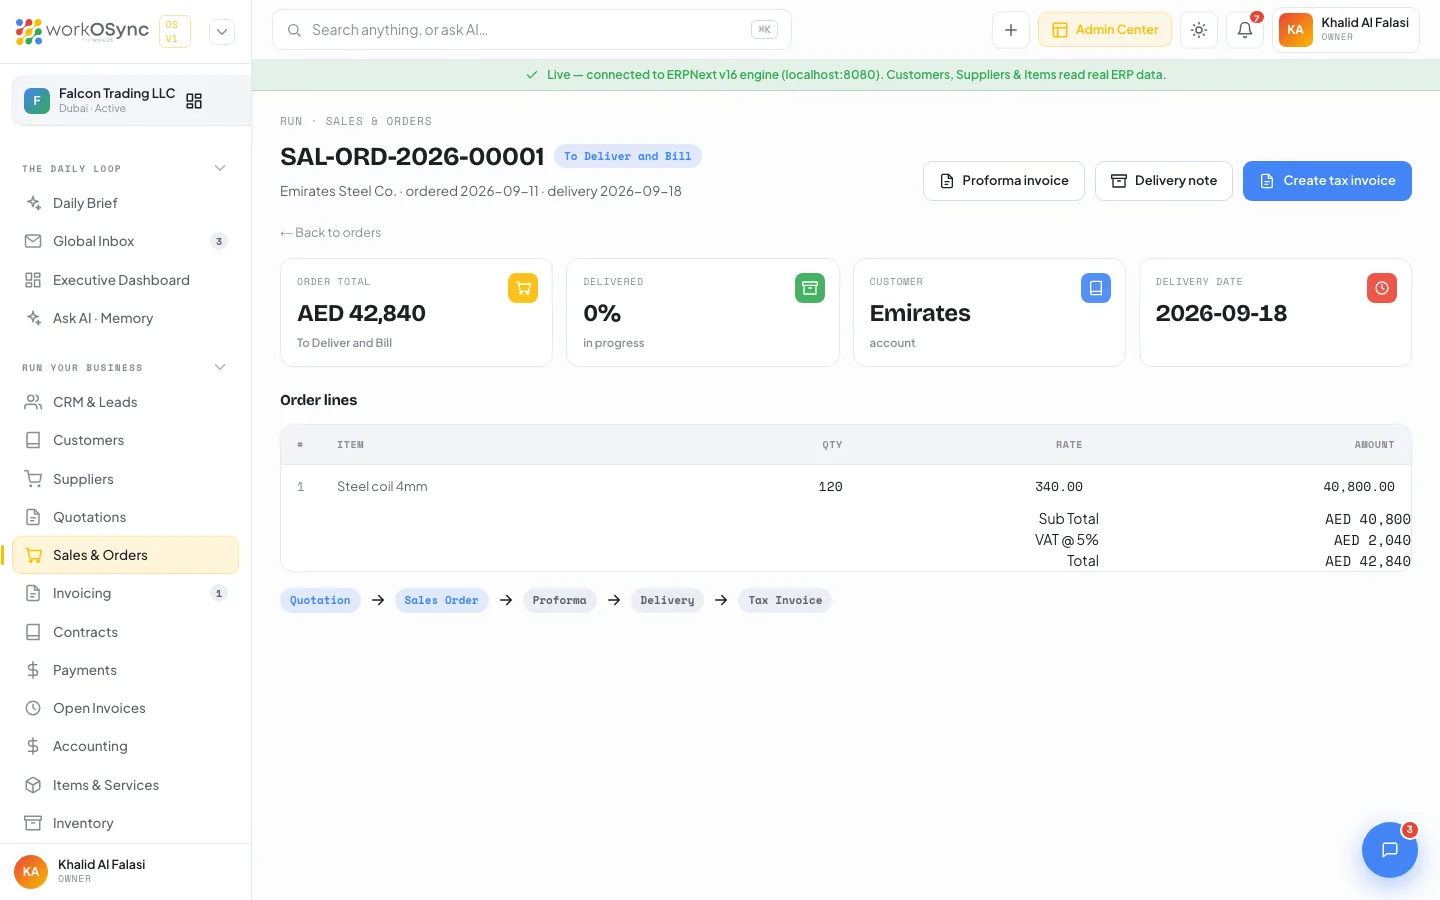This screenshot has width=1440, height=900.
Task: Click the Proforma workflow step chip
Action: coord(559,600)
